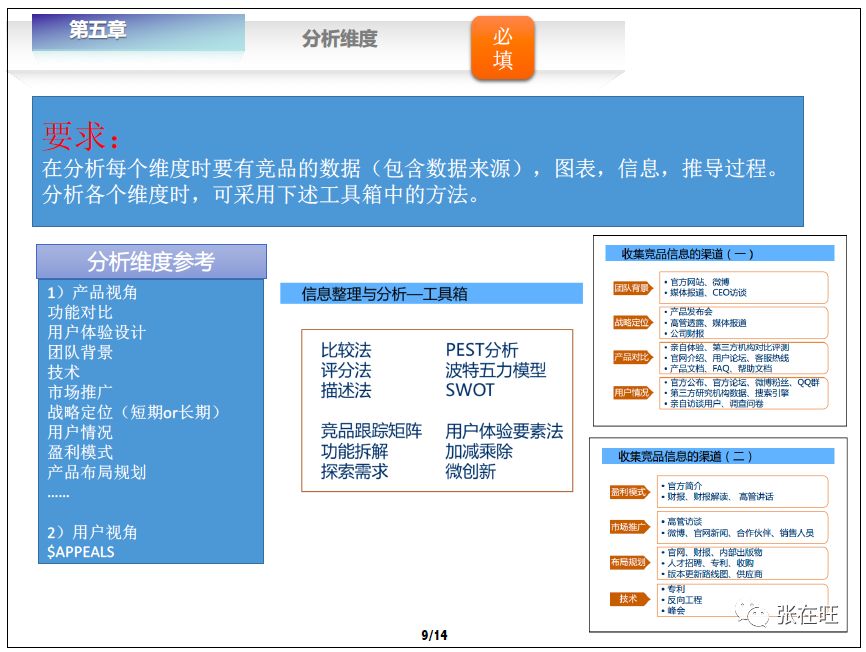Click the orange 市场推广 arrow tag

click(630, 527)
